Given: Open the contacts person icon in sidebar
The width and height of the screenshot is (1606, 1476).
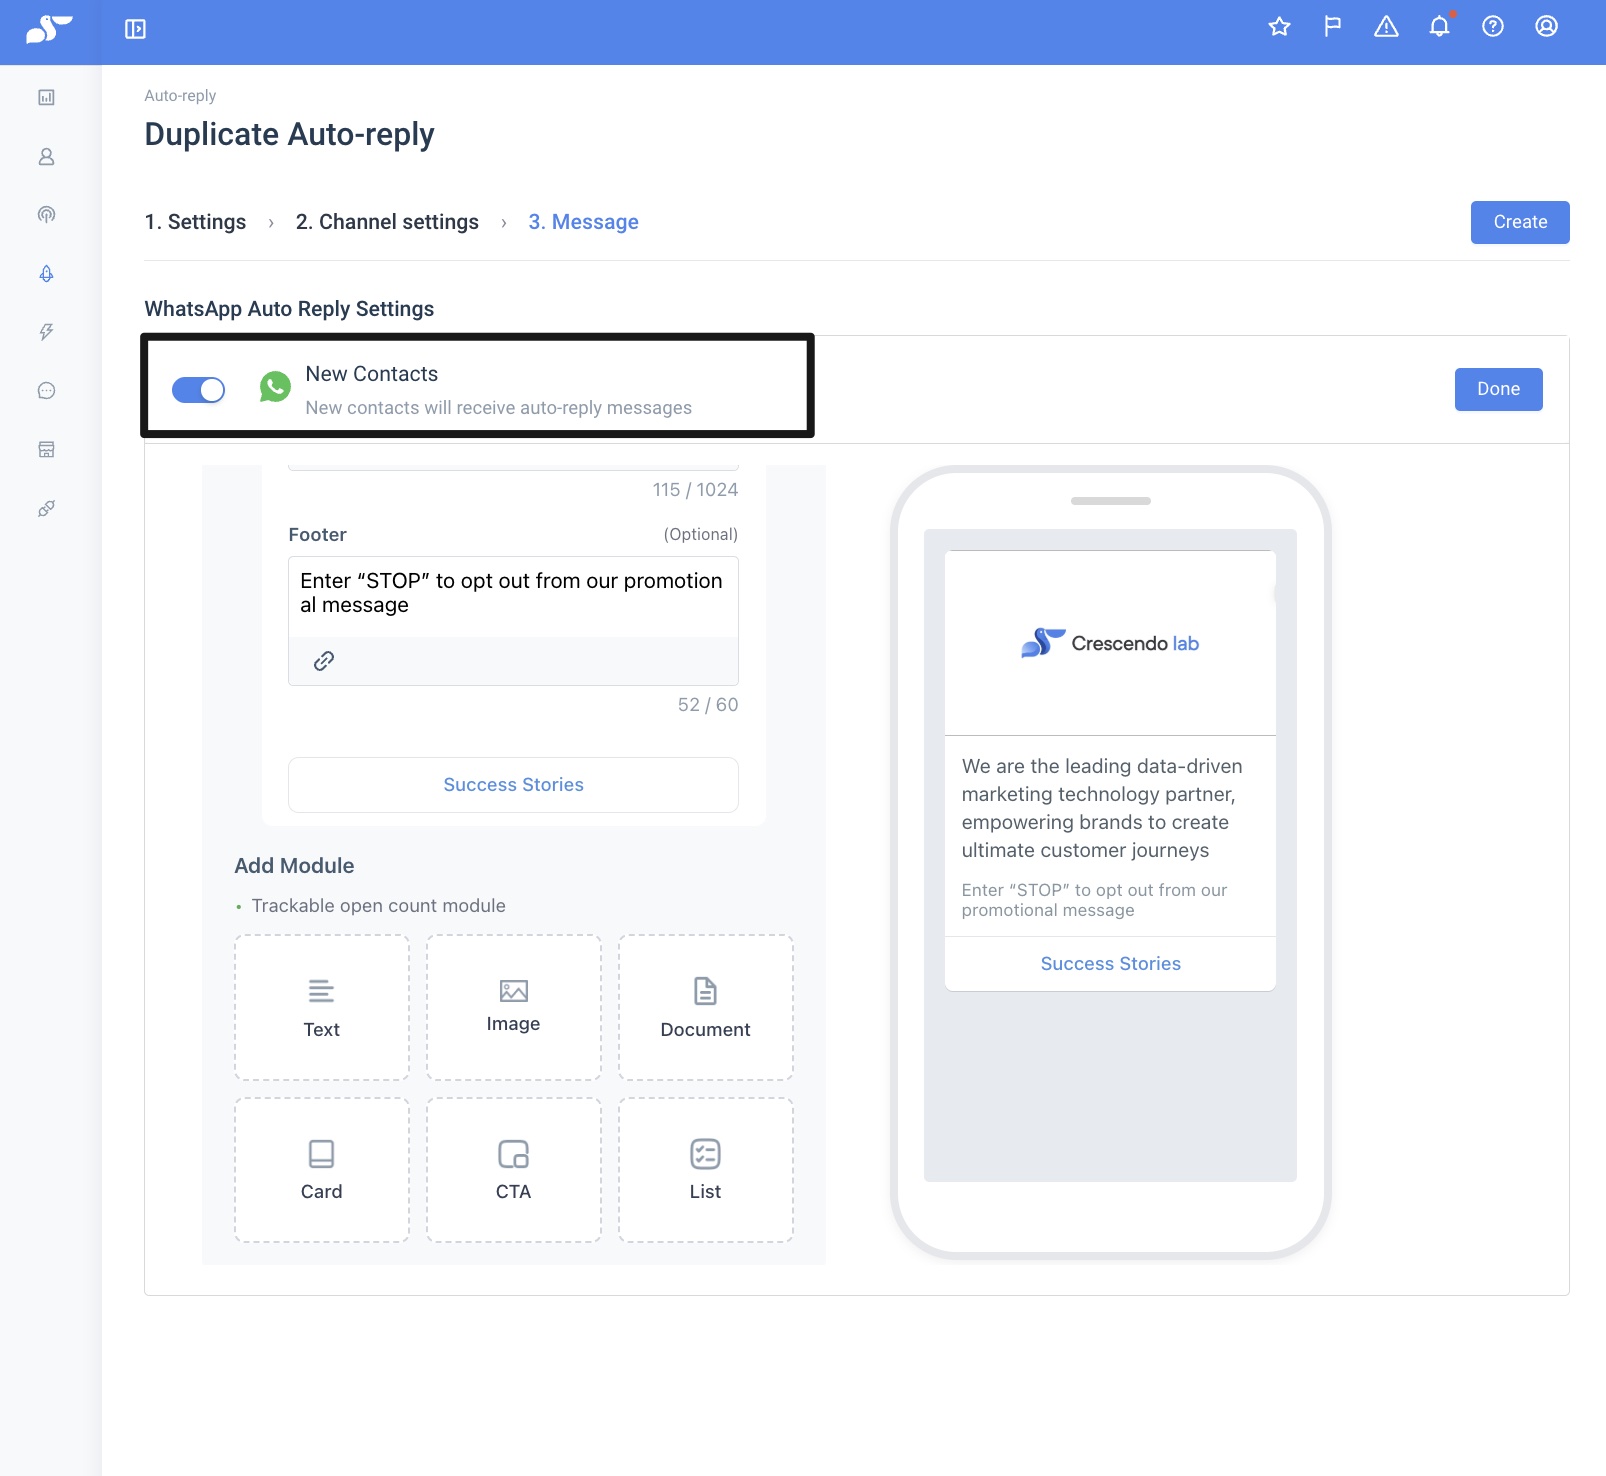Looking at the screenshot, I should pyautogui.click(x=46, y=157).
